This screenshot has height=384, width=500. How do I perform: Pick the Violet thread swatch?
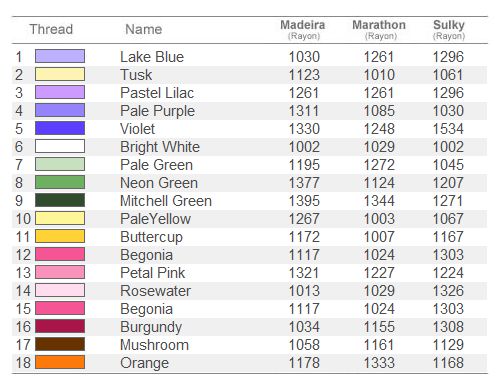60,128
